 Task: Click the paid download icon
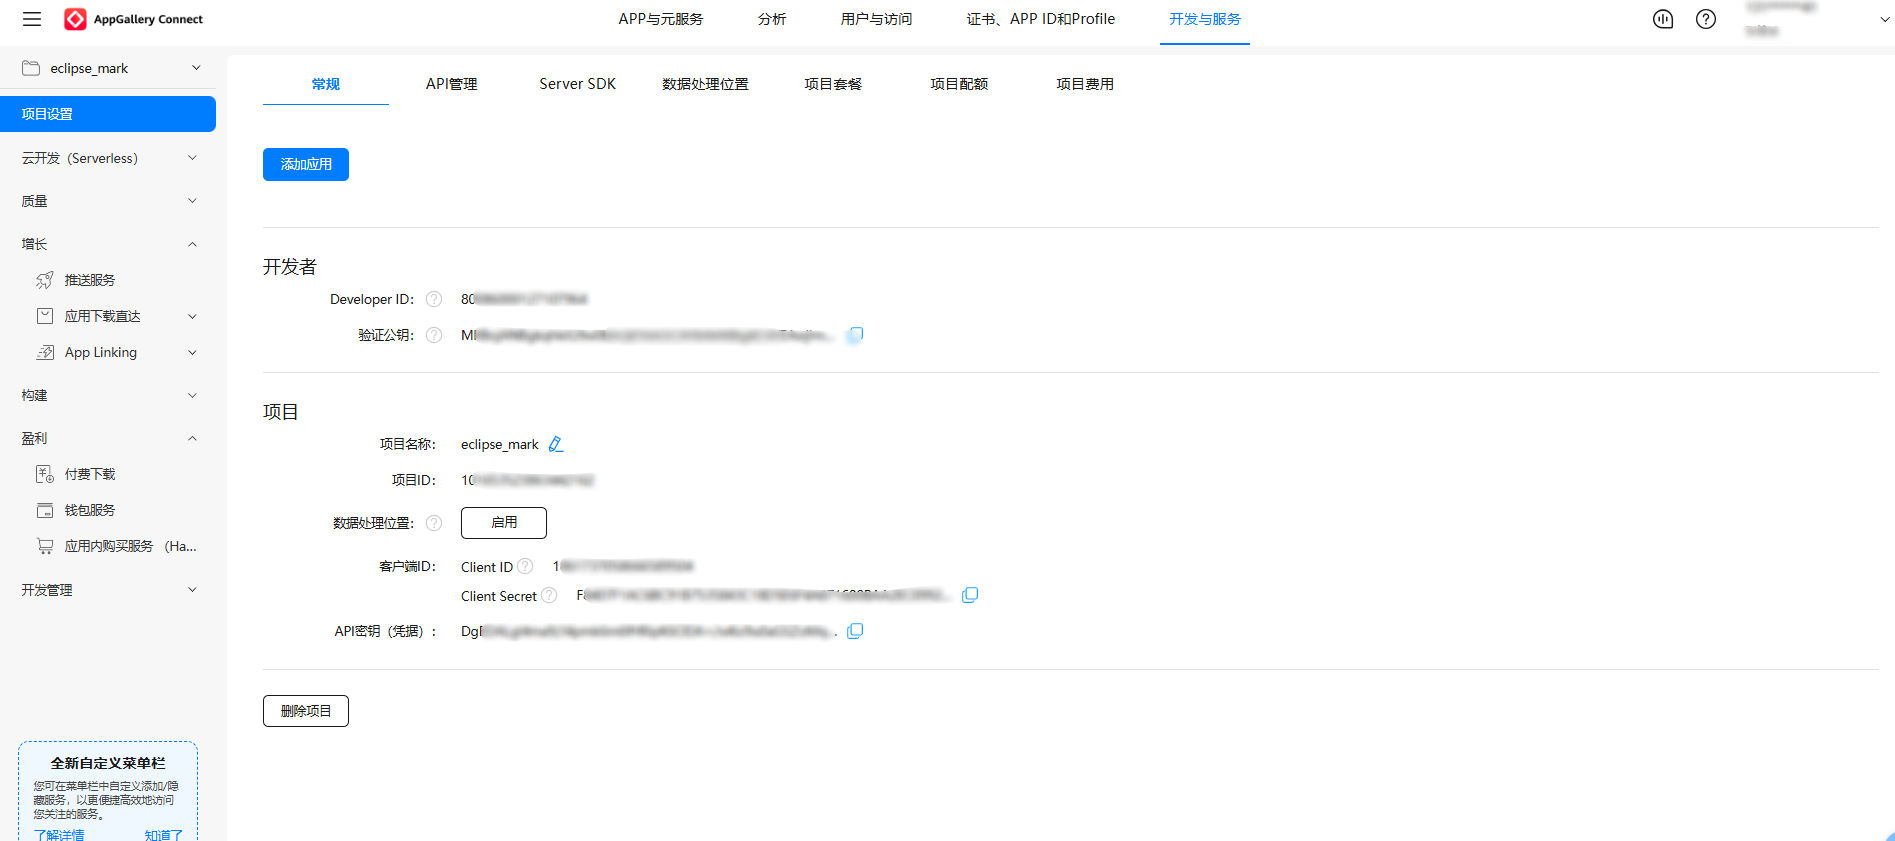coord(45,474)
